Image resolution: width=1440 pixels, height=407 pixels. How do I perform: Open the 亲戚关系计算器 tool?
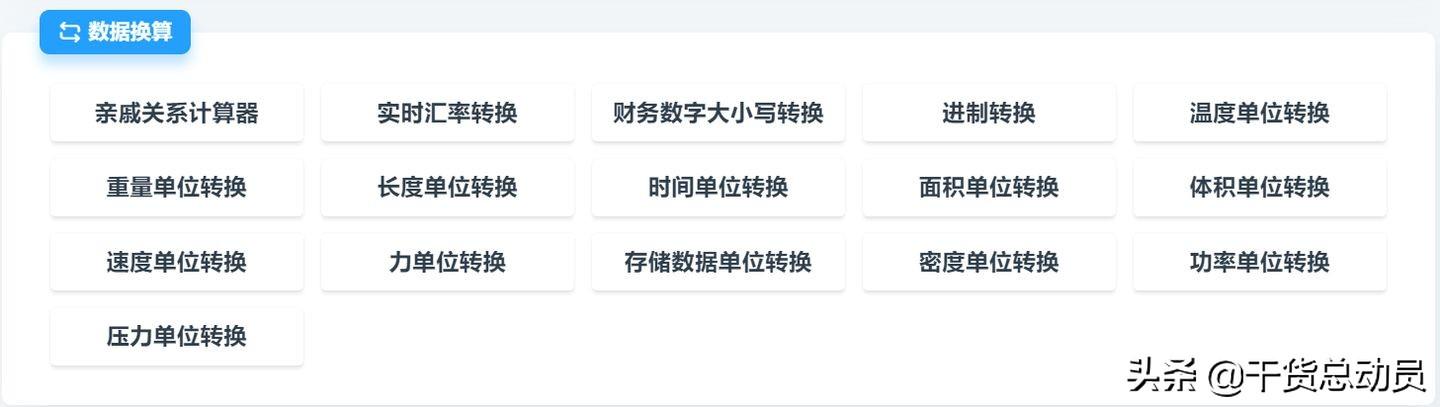tap(177, 112)
